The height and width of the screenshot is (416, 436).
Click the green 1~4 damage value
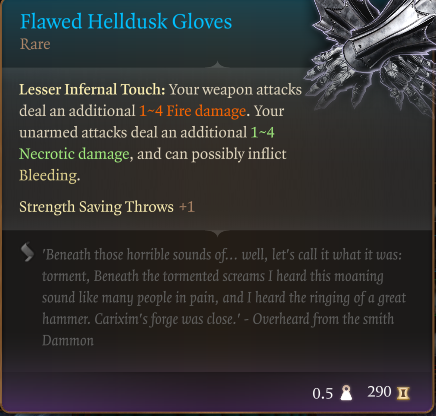click(x=262, y=132)
